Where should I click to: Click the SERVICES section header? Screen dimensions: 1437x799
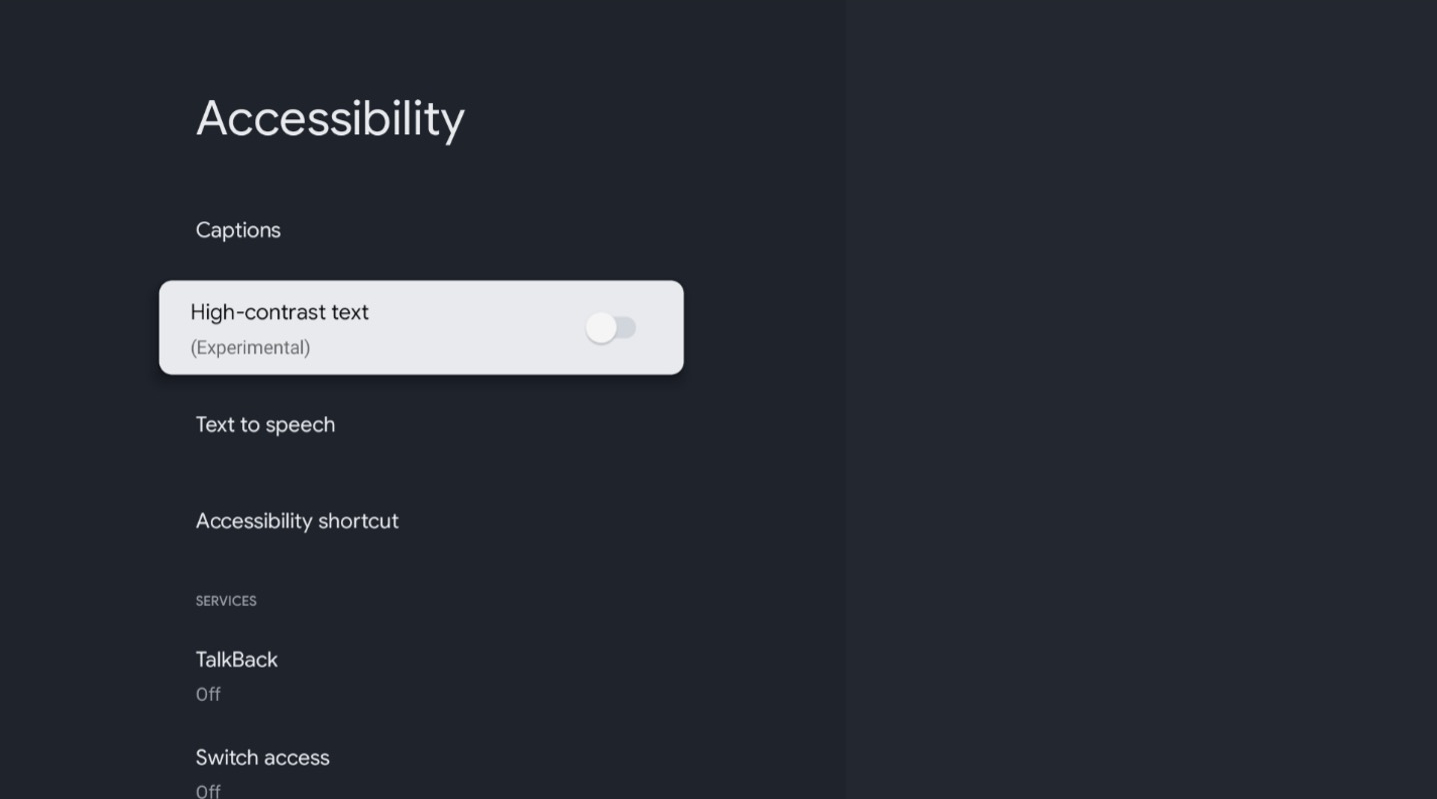pos(226,601)
